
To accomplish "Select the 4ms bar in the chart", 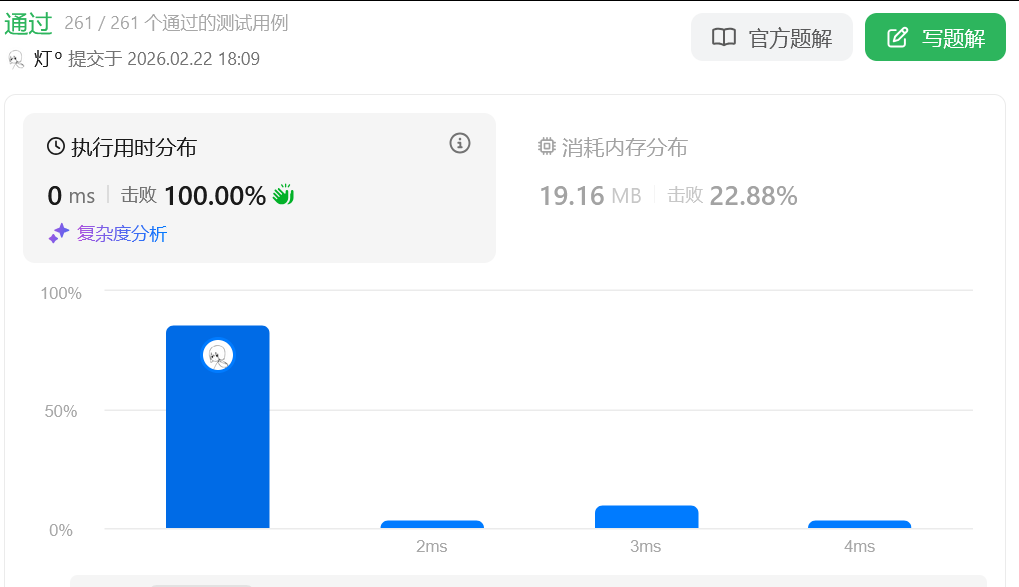I will click(859, 524).
